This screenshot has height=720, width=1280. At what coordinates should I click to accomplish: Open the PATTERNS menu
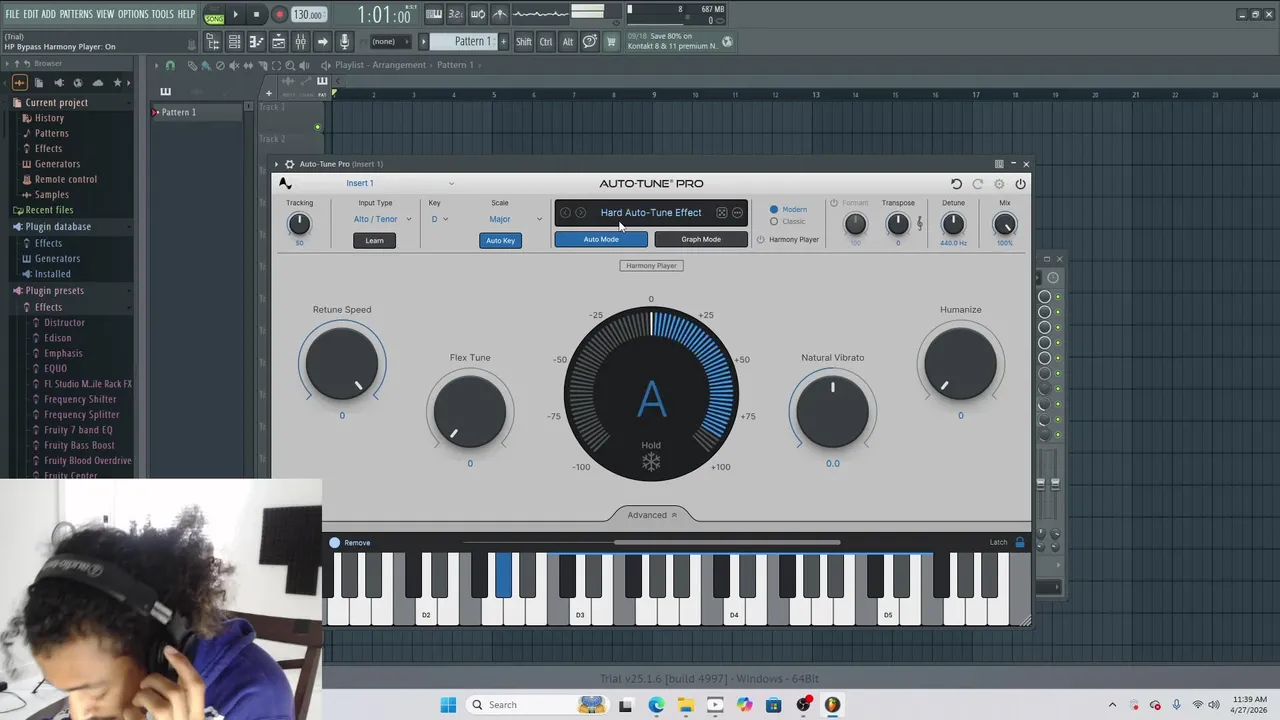(76, 14)
